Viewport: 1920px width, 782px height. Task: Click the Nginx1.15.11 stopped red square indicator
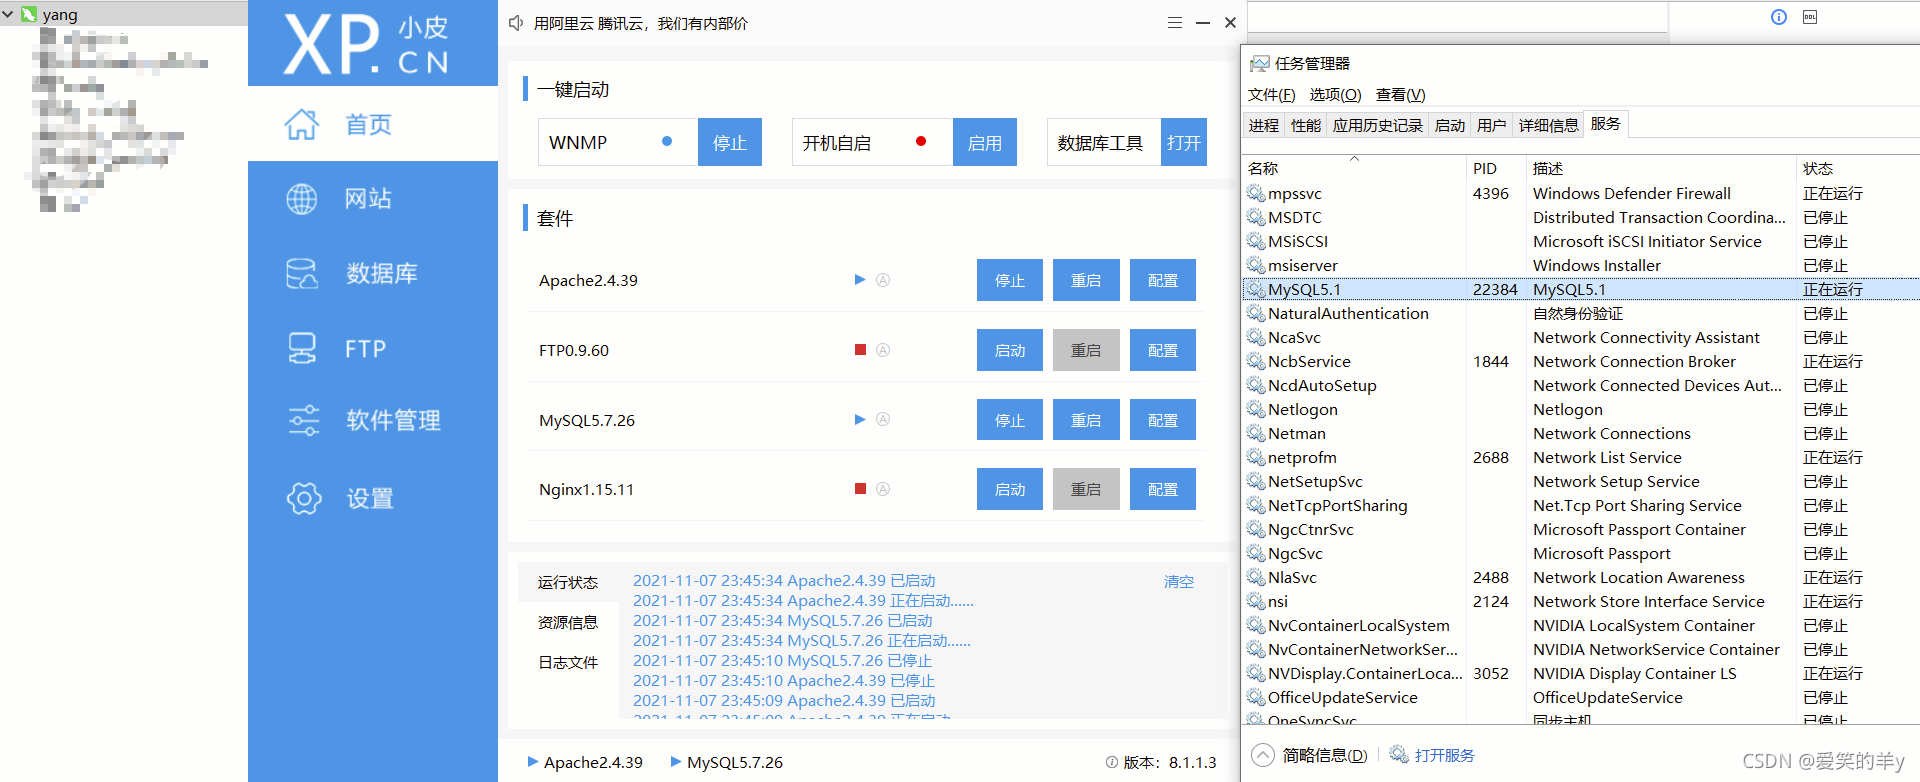(860, 489)
